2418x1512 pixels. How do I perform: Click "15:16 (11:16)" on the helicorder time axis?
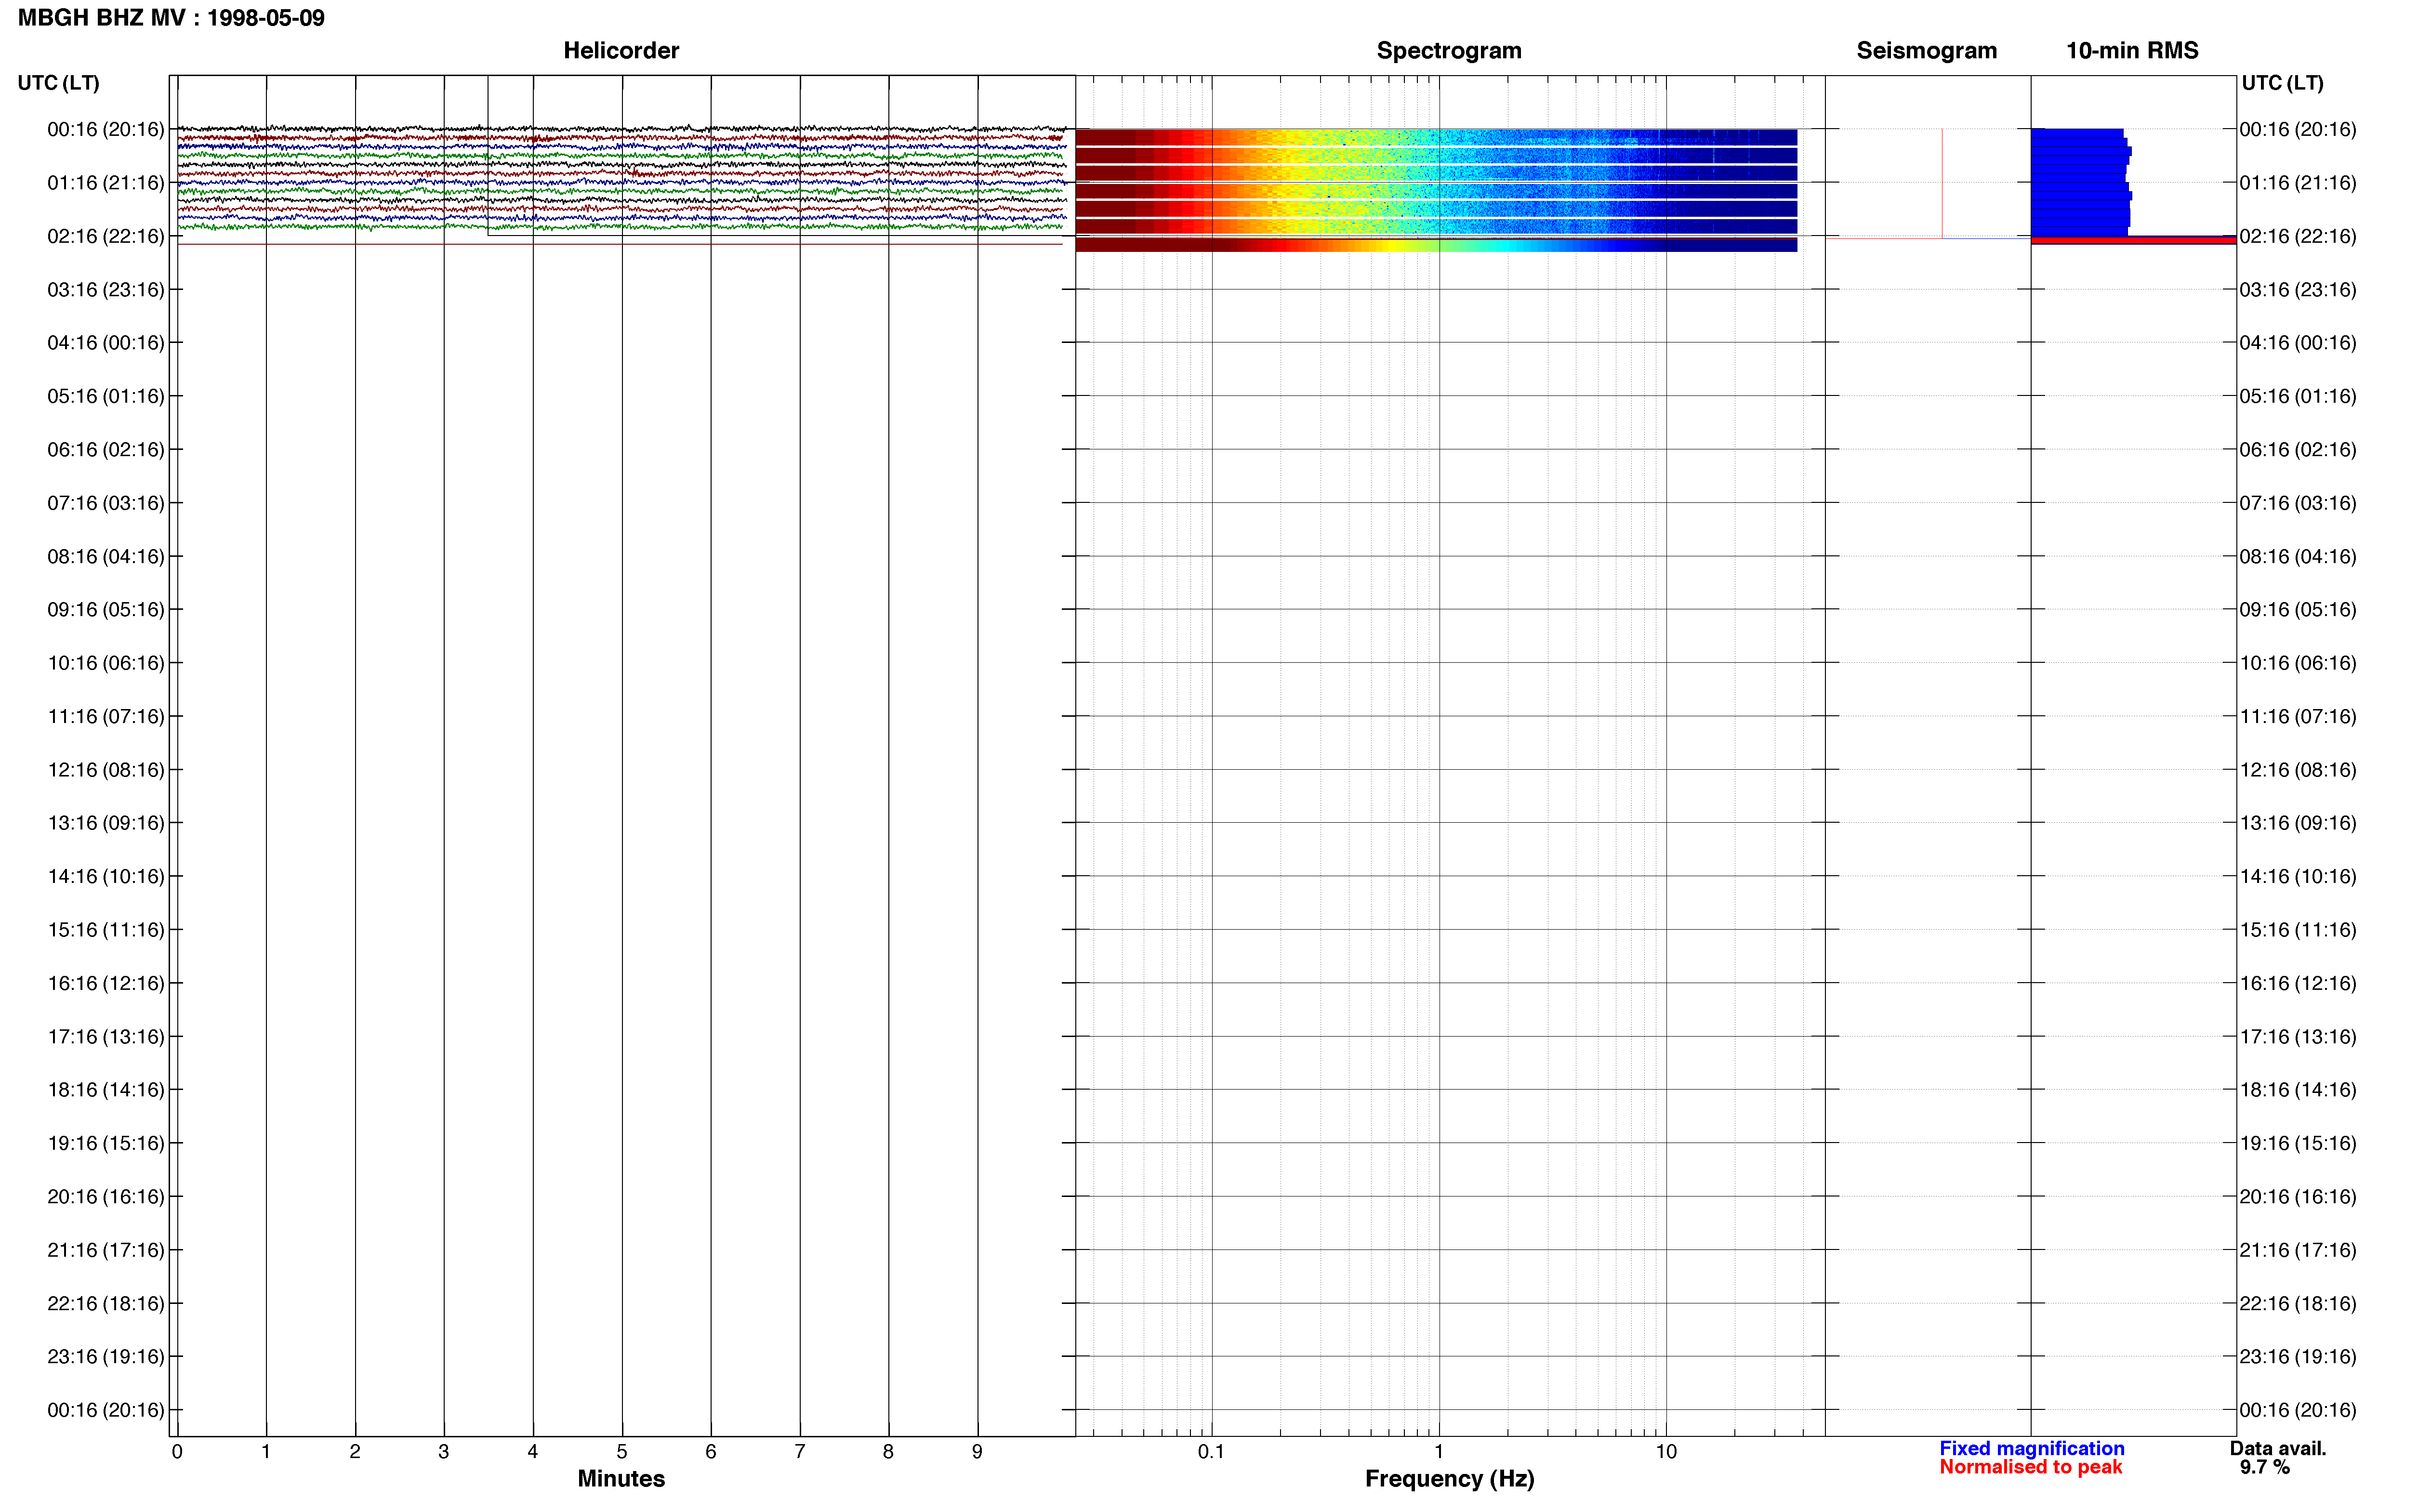[x=106, y=929]
